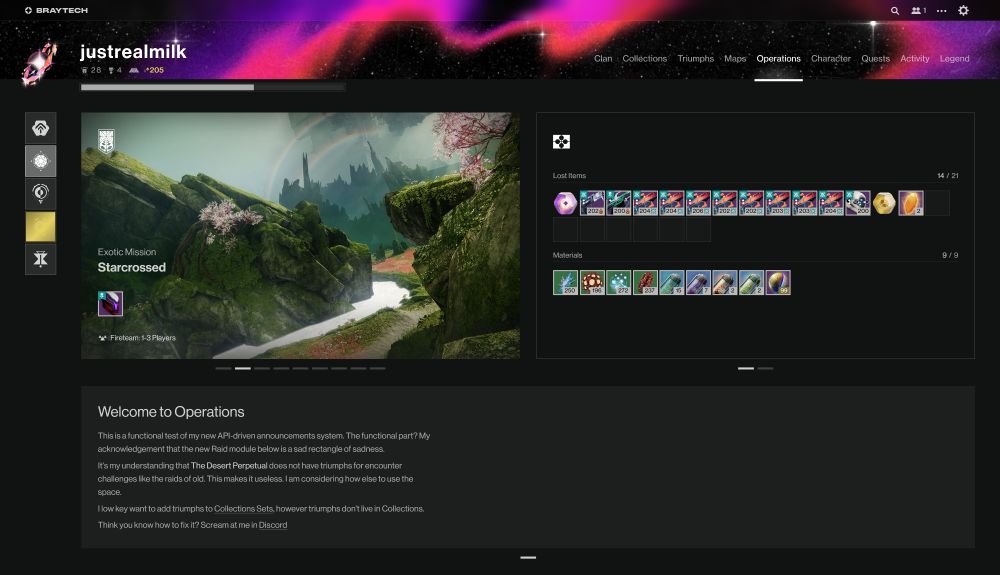Image resolution: width=1000 pixels, height=575 pixels.
Task: Click the Fireteam: 1-3 Players label
Action: click(137, 338)
